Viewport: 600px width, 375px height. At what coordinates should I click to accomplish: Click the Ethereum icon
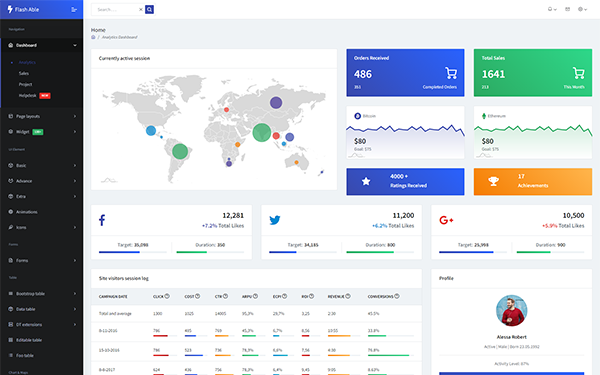point(484,116)
